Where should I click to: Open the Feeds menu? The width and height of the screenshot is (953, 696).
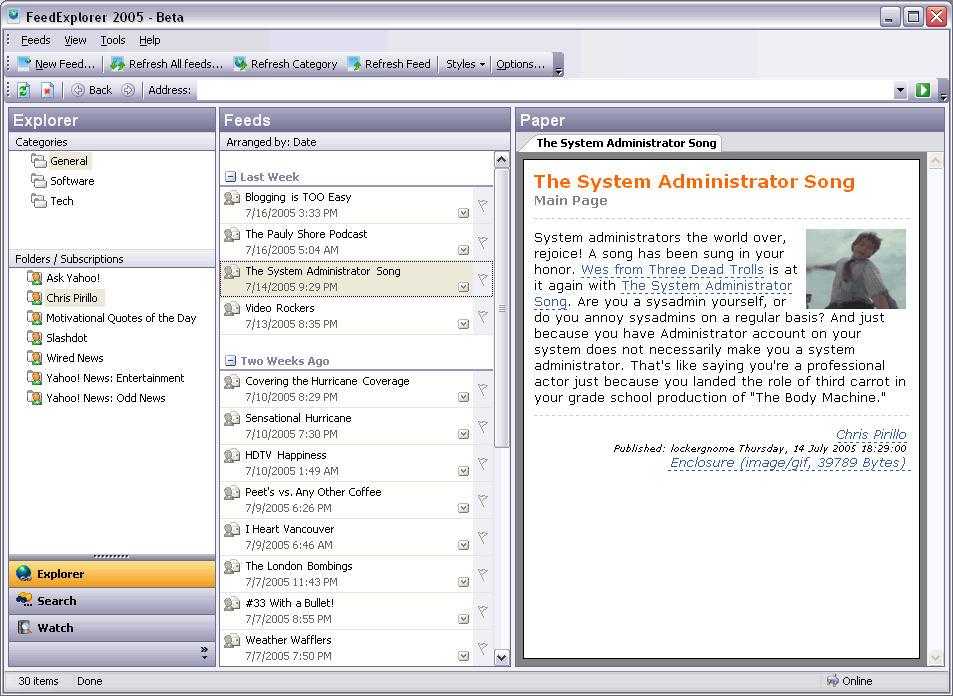coord(35,40)
